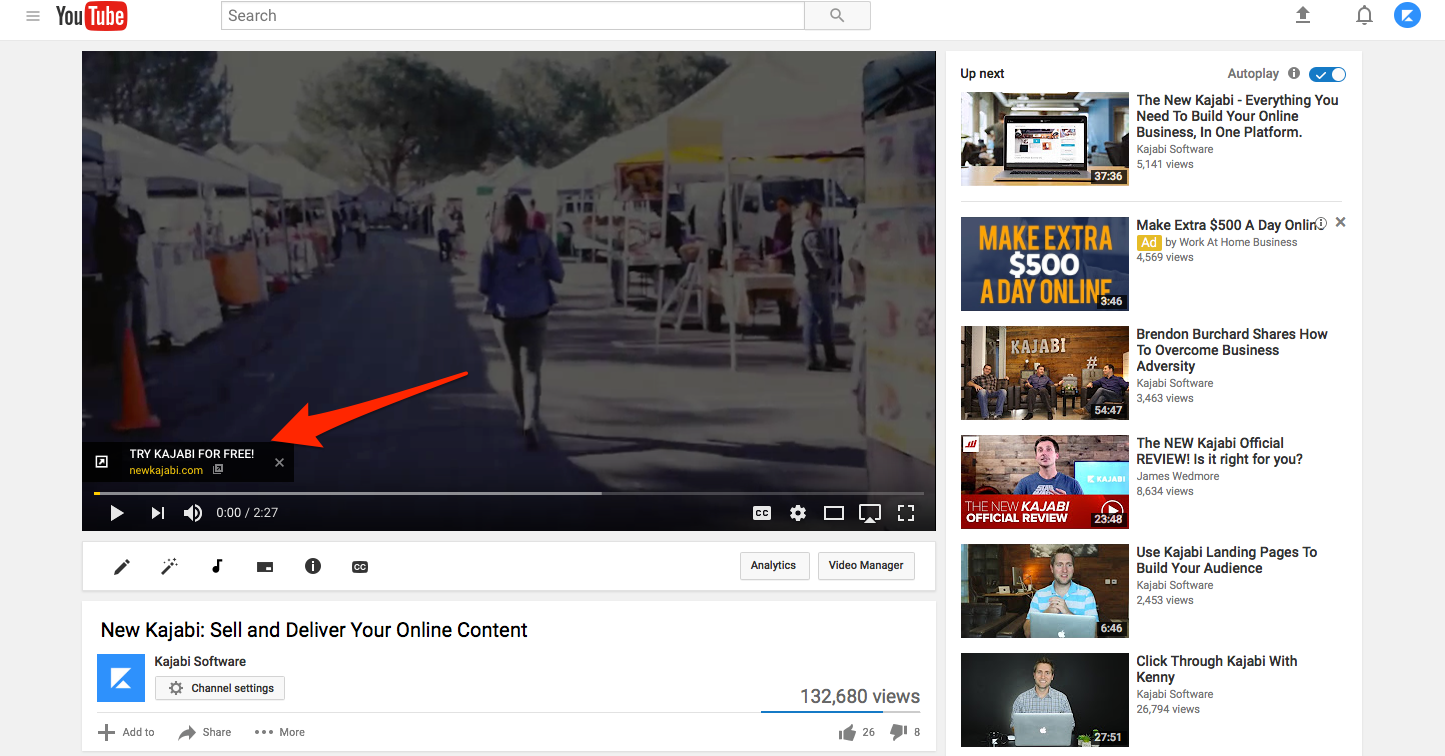Open the upload video icon
The image size is (1445, 756).
1302,15
